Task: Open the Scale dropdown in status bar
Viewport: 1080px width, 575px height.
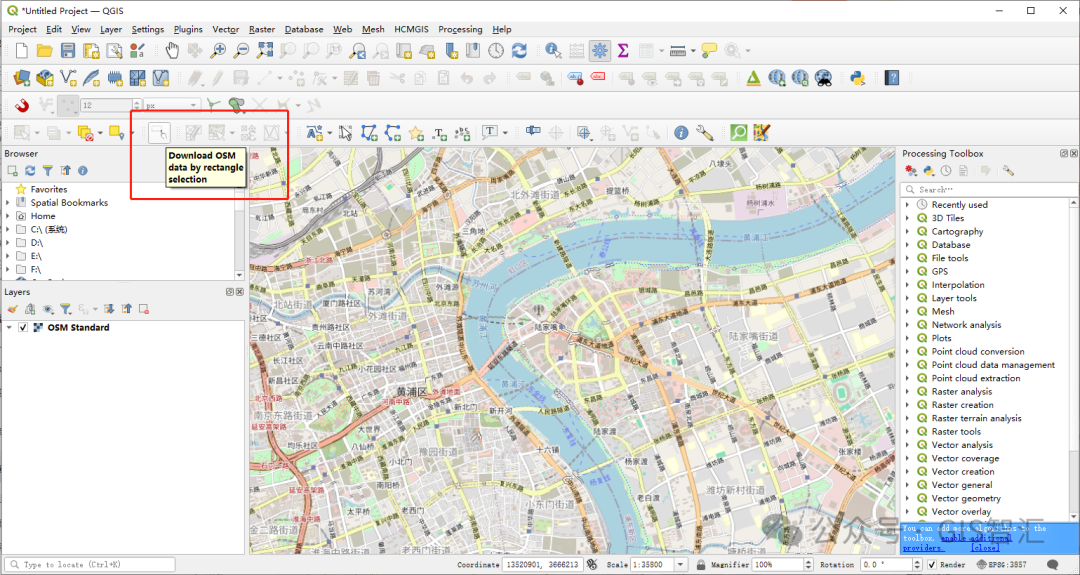Action: pyautogui.click(x=681, y=565)
